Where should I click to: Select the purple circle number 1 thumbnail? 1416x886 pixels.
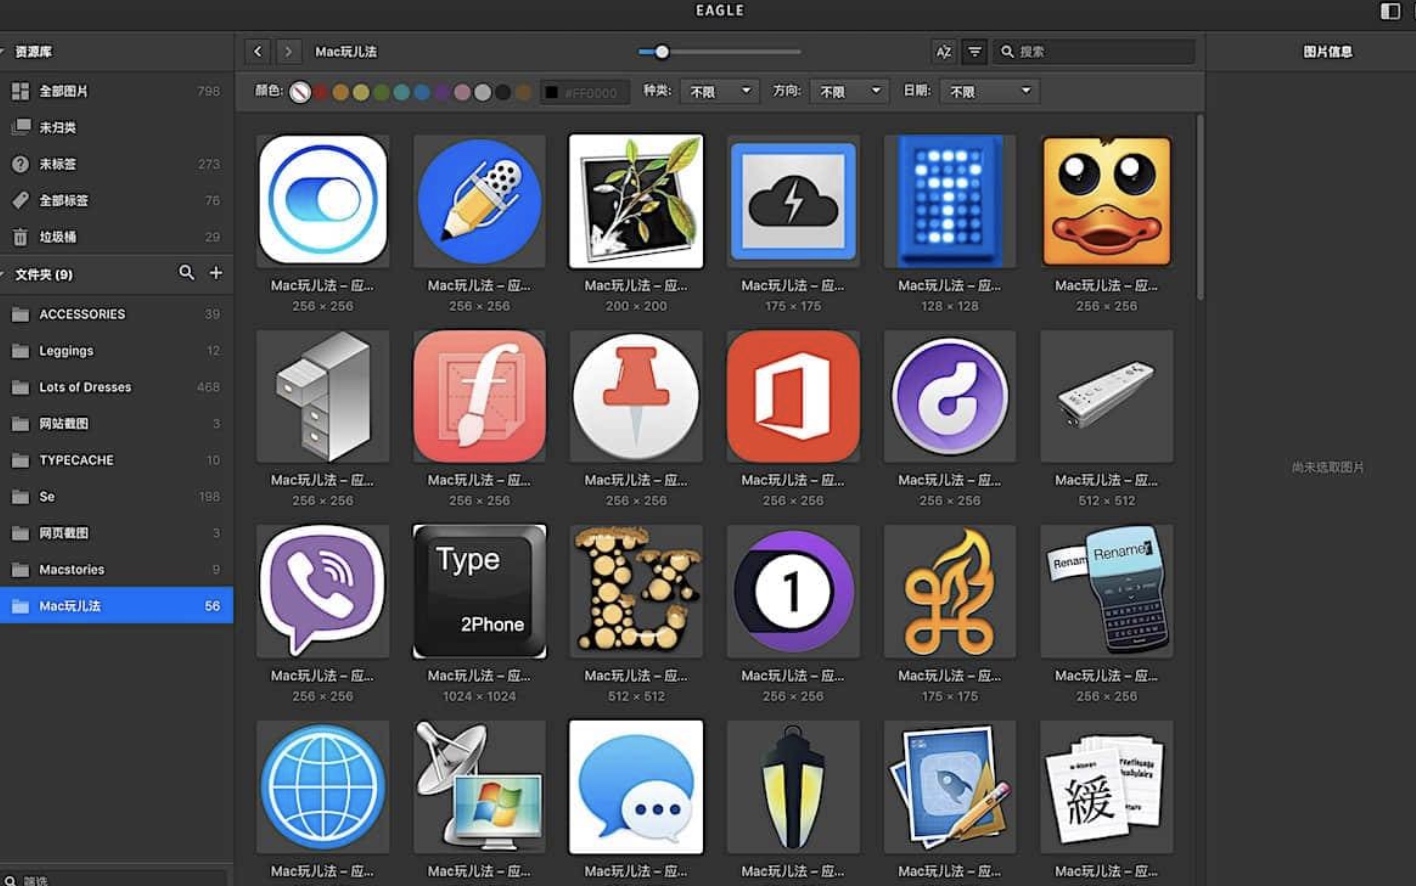click(x=793, y=591)
